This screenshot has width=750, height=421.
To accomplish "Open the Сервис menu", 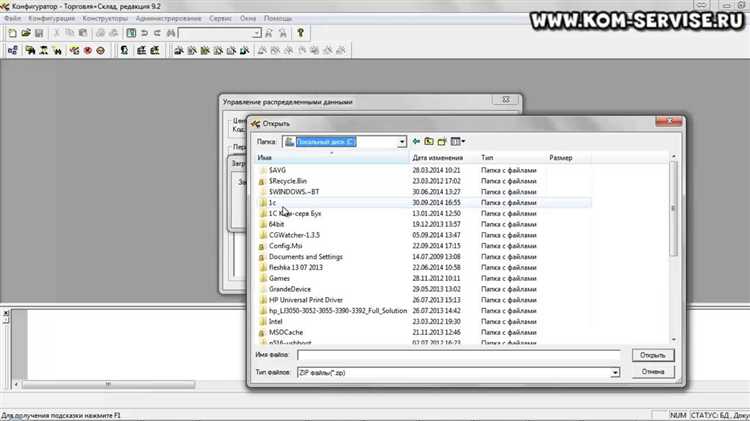I will point(220,18).
